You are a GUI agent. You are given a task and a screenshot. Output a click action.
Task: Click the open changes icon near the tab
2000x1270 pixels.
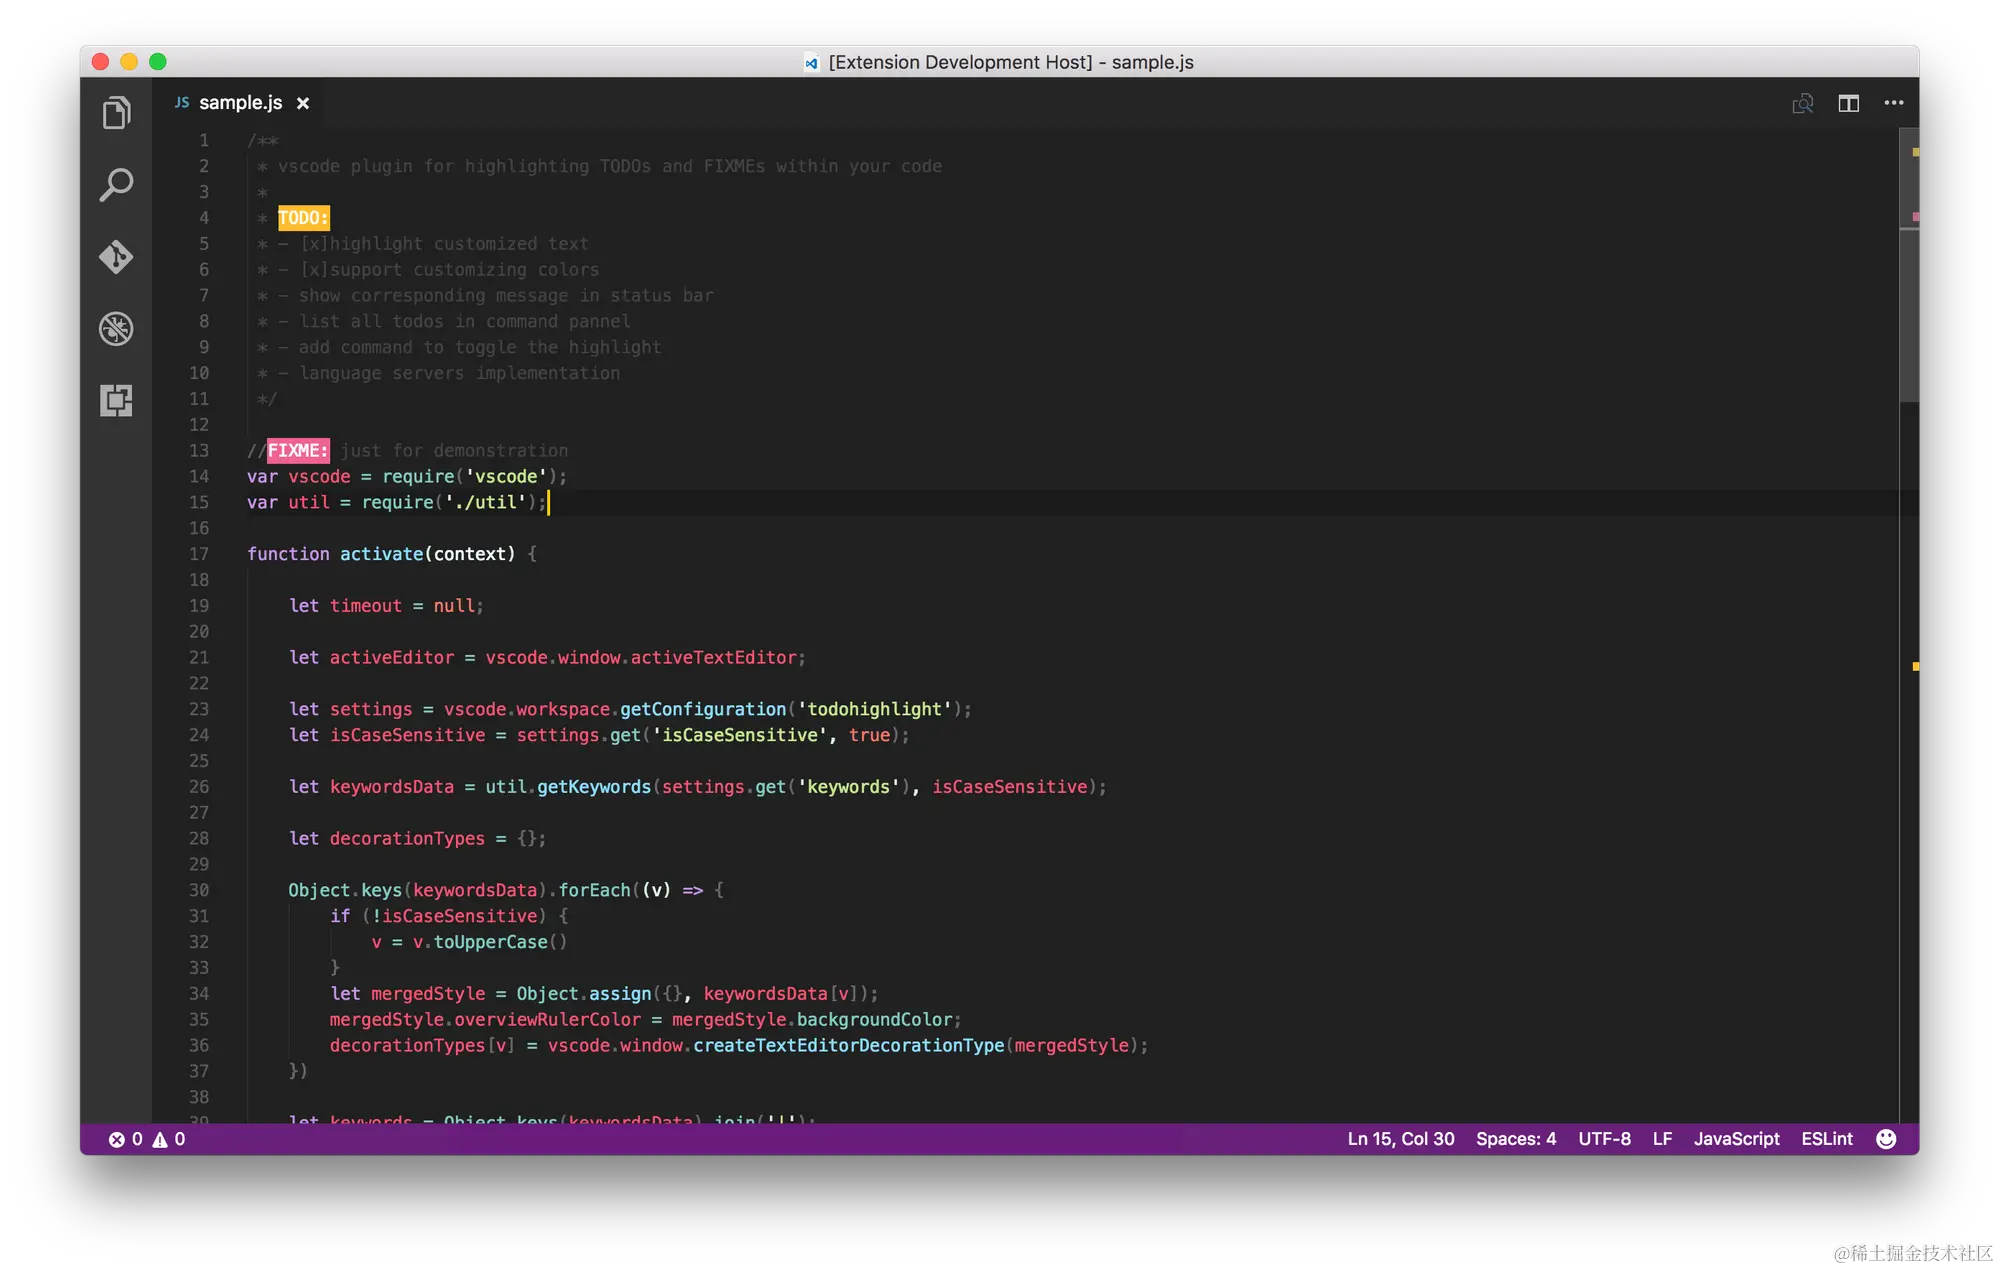coord(1802,103)
